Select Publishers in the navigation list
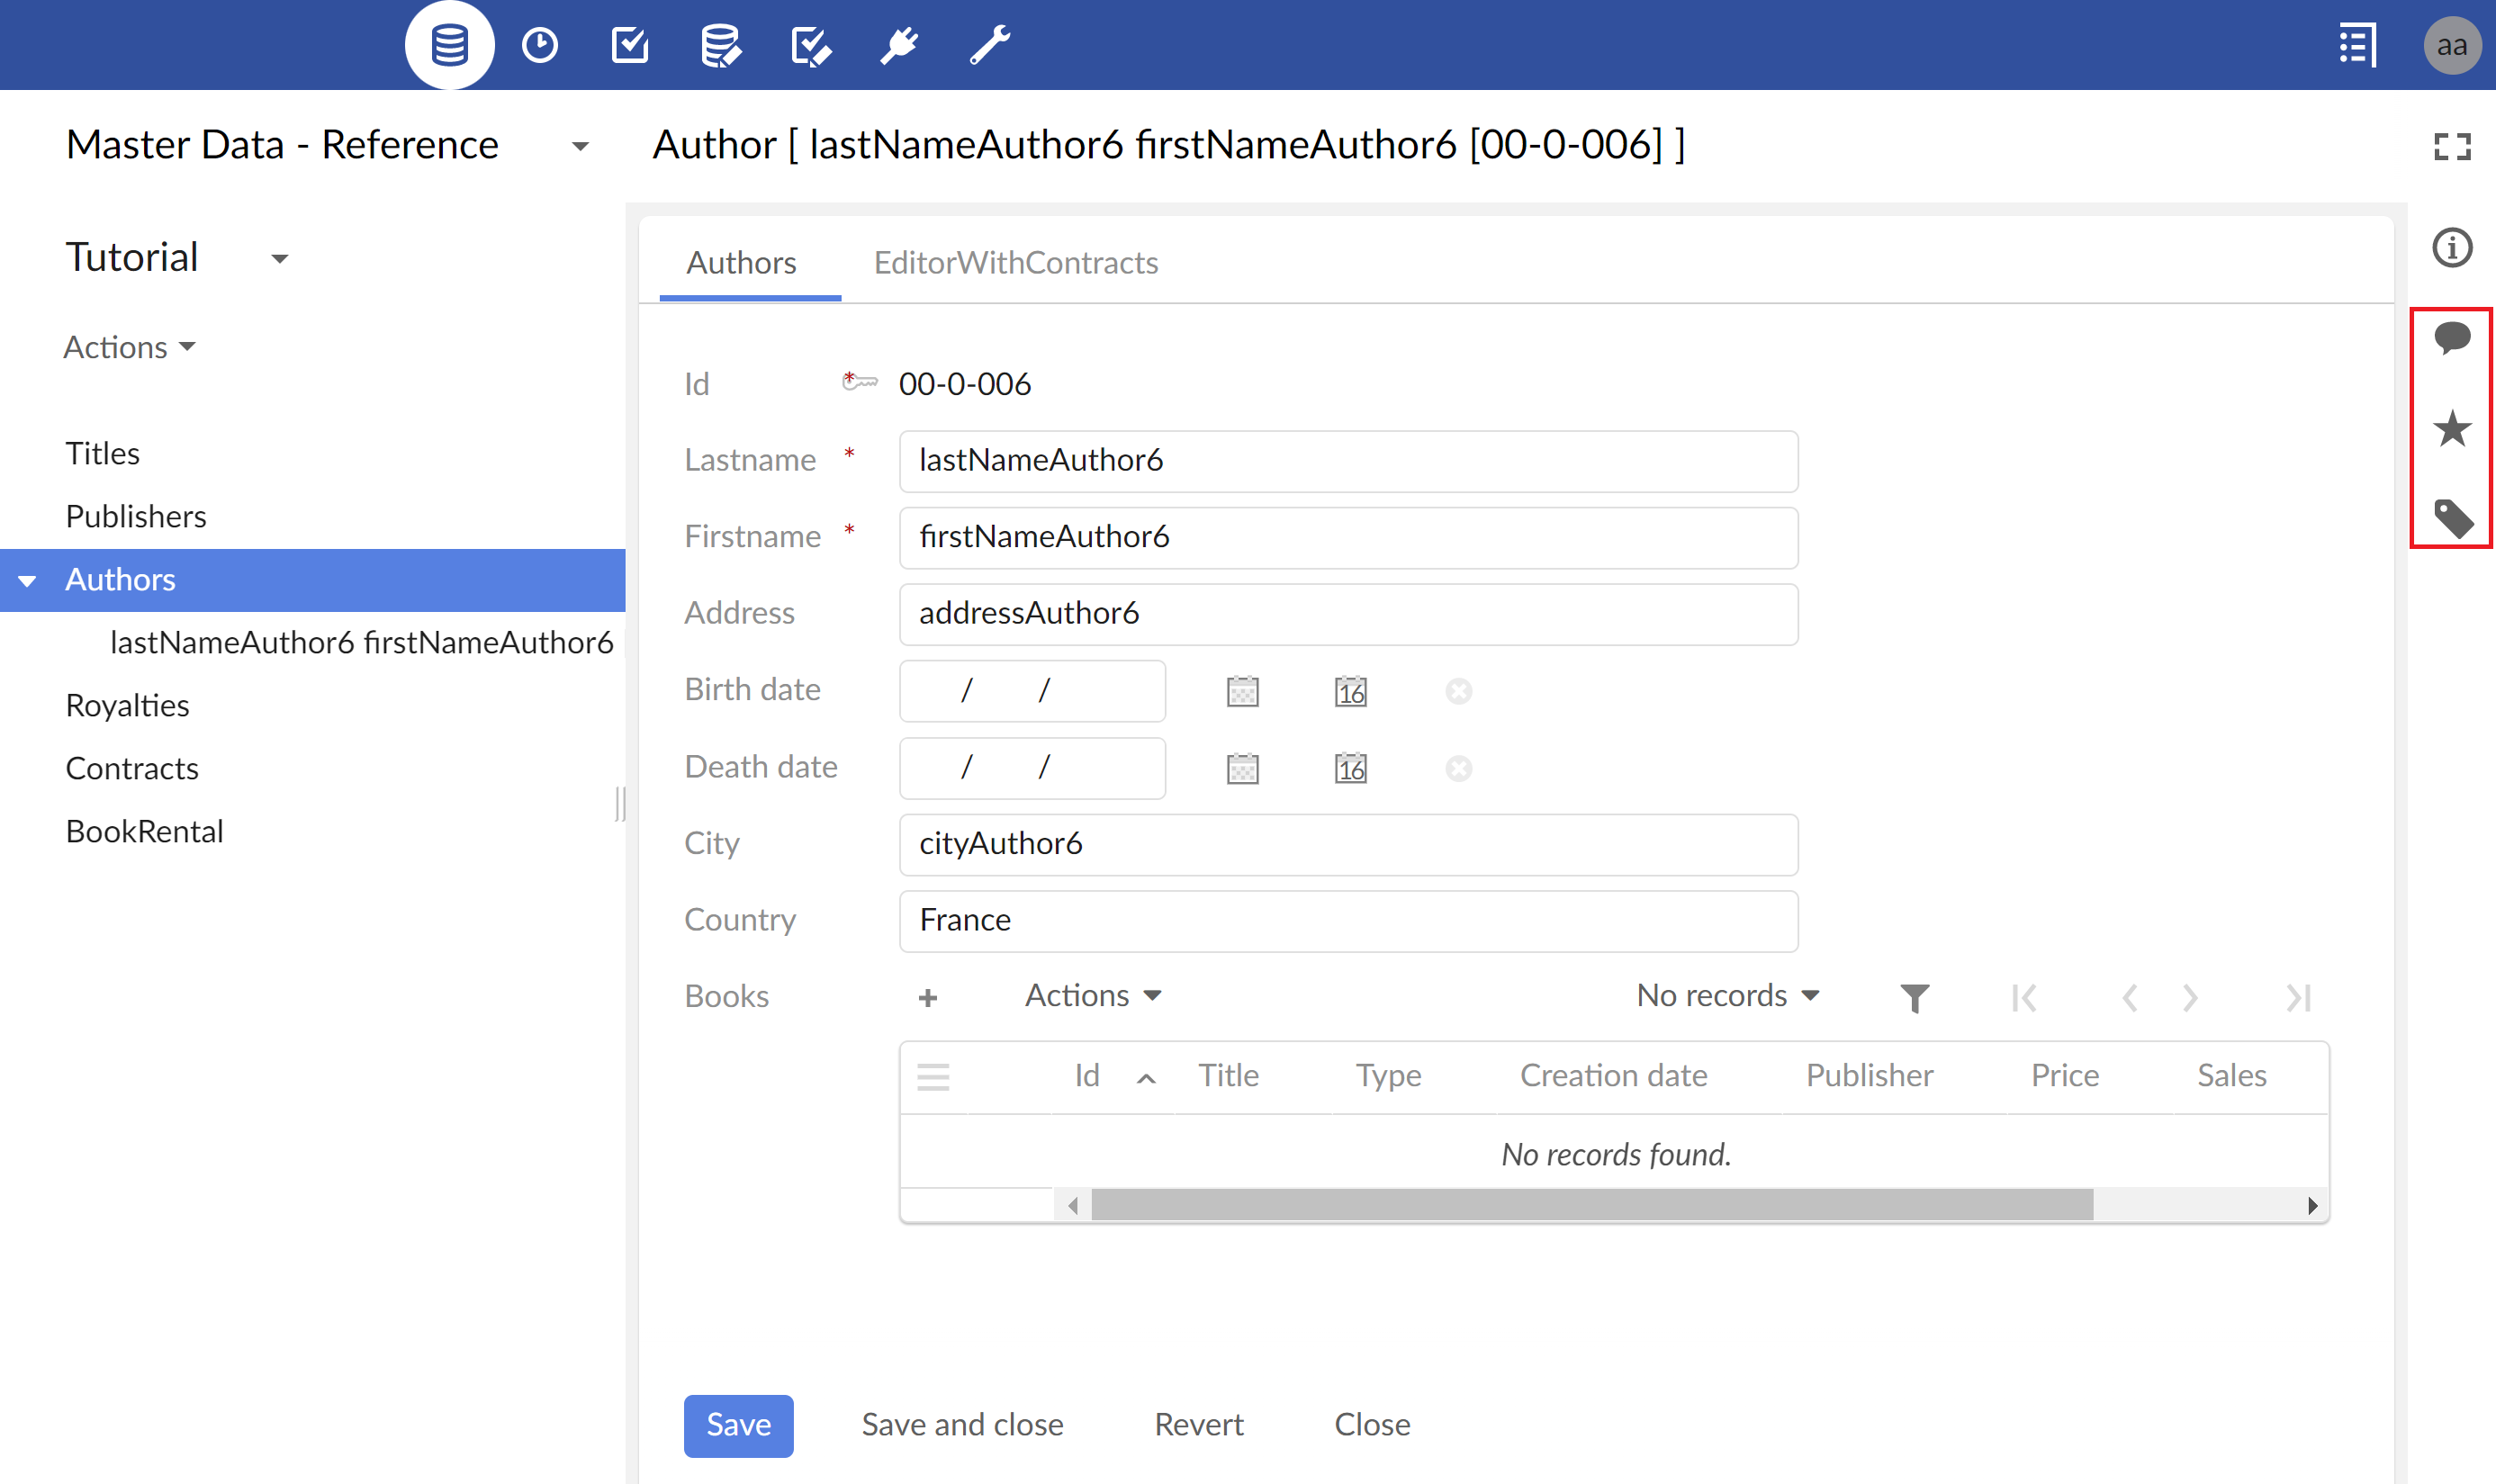This screenshot has height=1484, width=2496. (x=136, y=516)
